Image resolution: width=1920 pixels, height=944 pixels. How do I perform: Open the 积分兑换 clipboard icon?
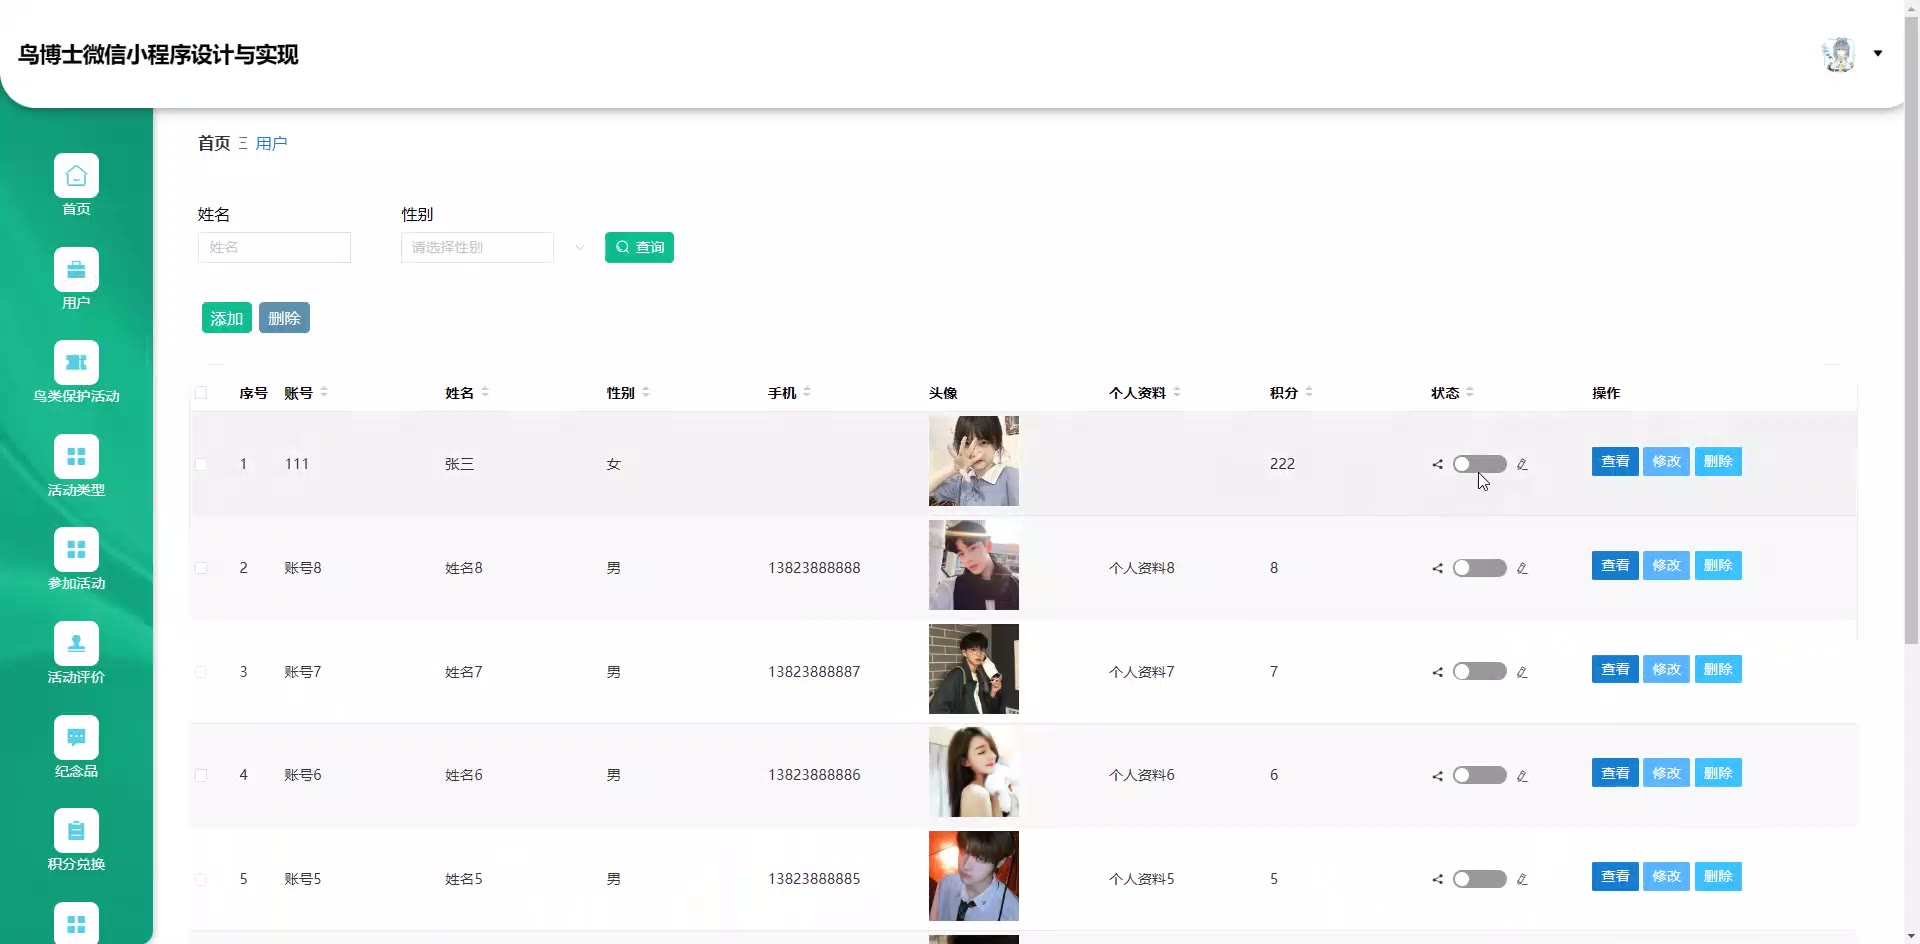tap(76, 831)
